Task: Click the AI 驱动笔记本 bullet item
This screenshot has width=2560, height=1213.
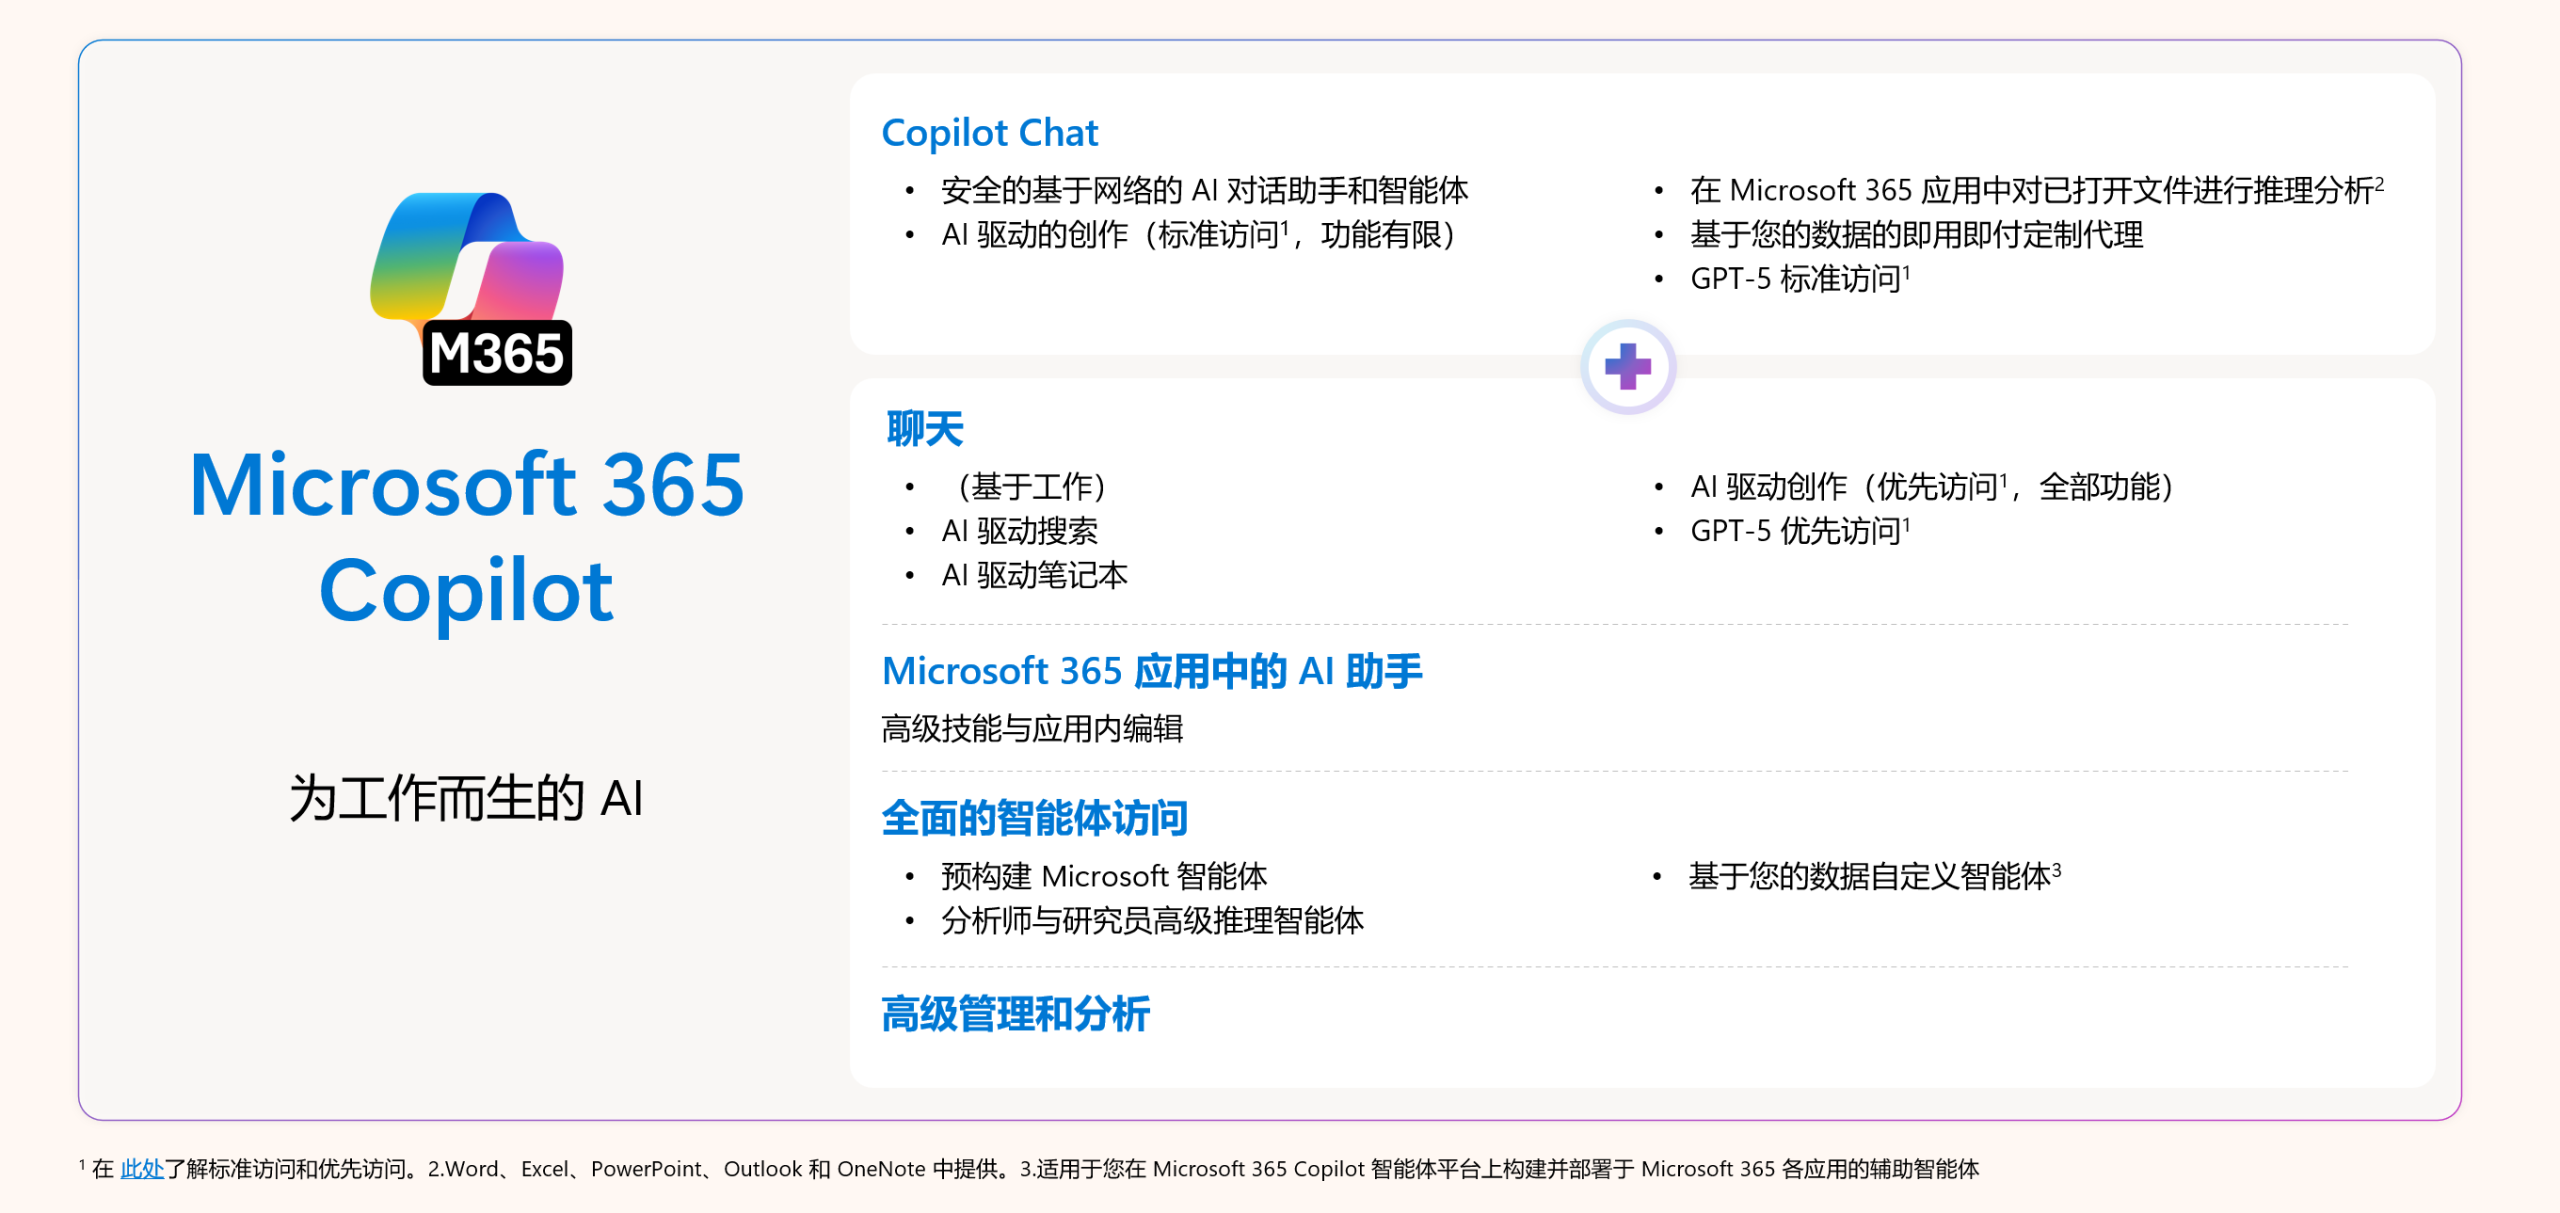Action: [1034, 575]
